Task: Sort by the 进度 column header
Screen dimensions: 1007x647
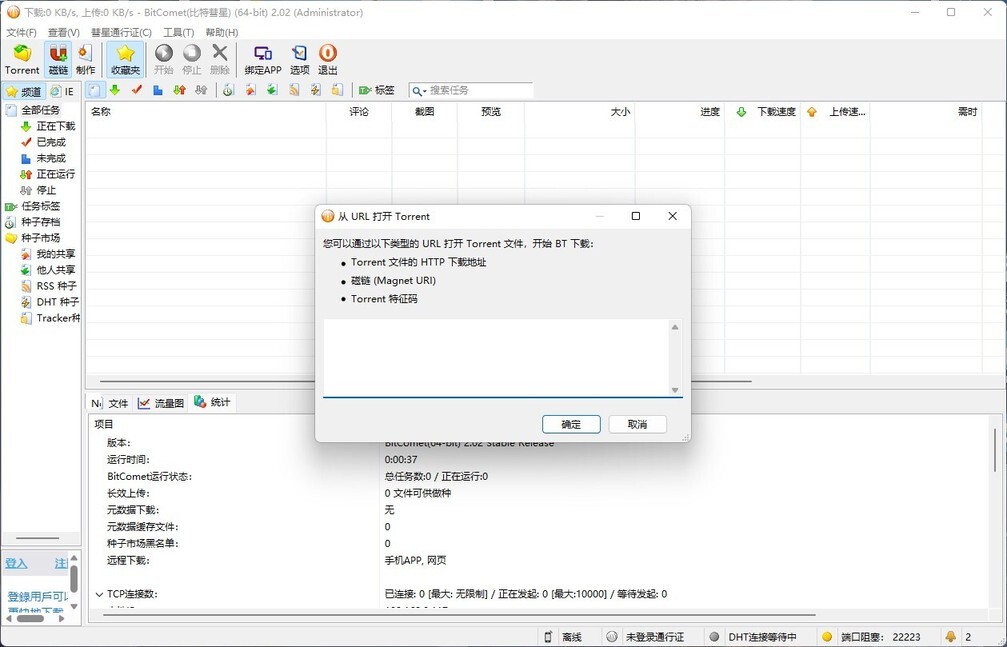Action: point(679,111)
